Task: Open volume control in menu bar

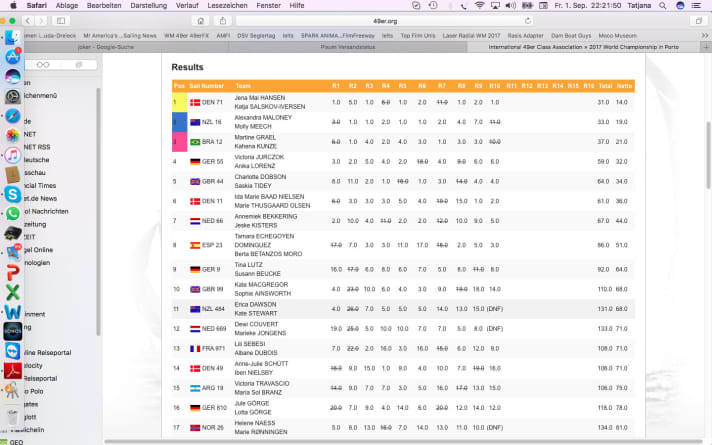Action: pos(511,5)
